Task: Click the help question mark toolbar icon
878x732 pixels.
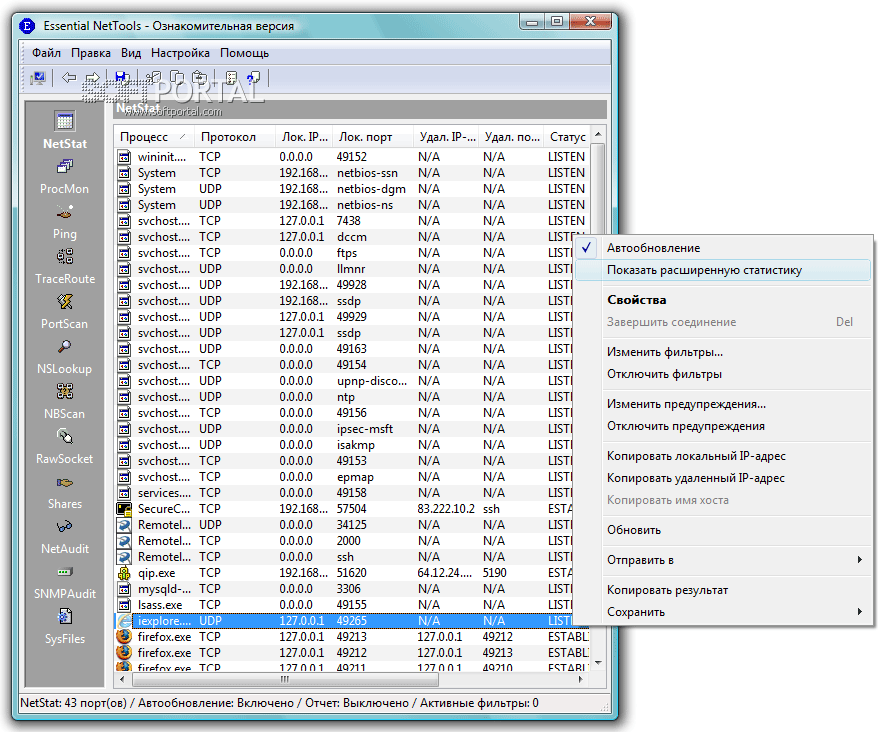Action: (254, 78)
